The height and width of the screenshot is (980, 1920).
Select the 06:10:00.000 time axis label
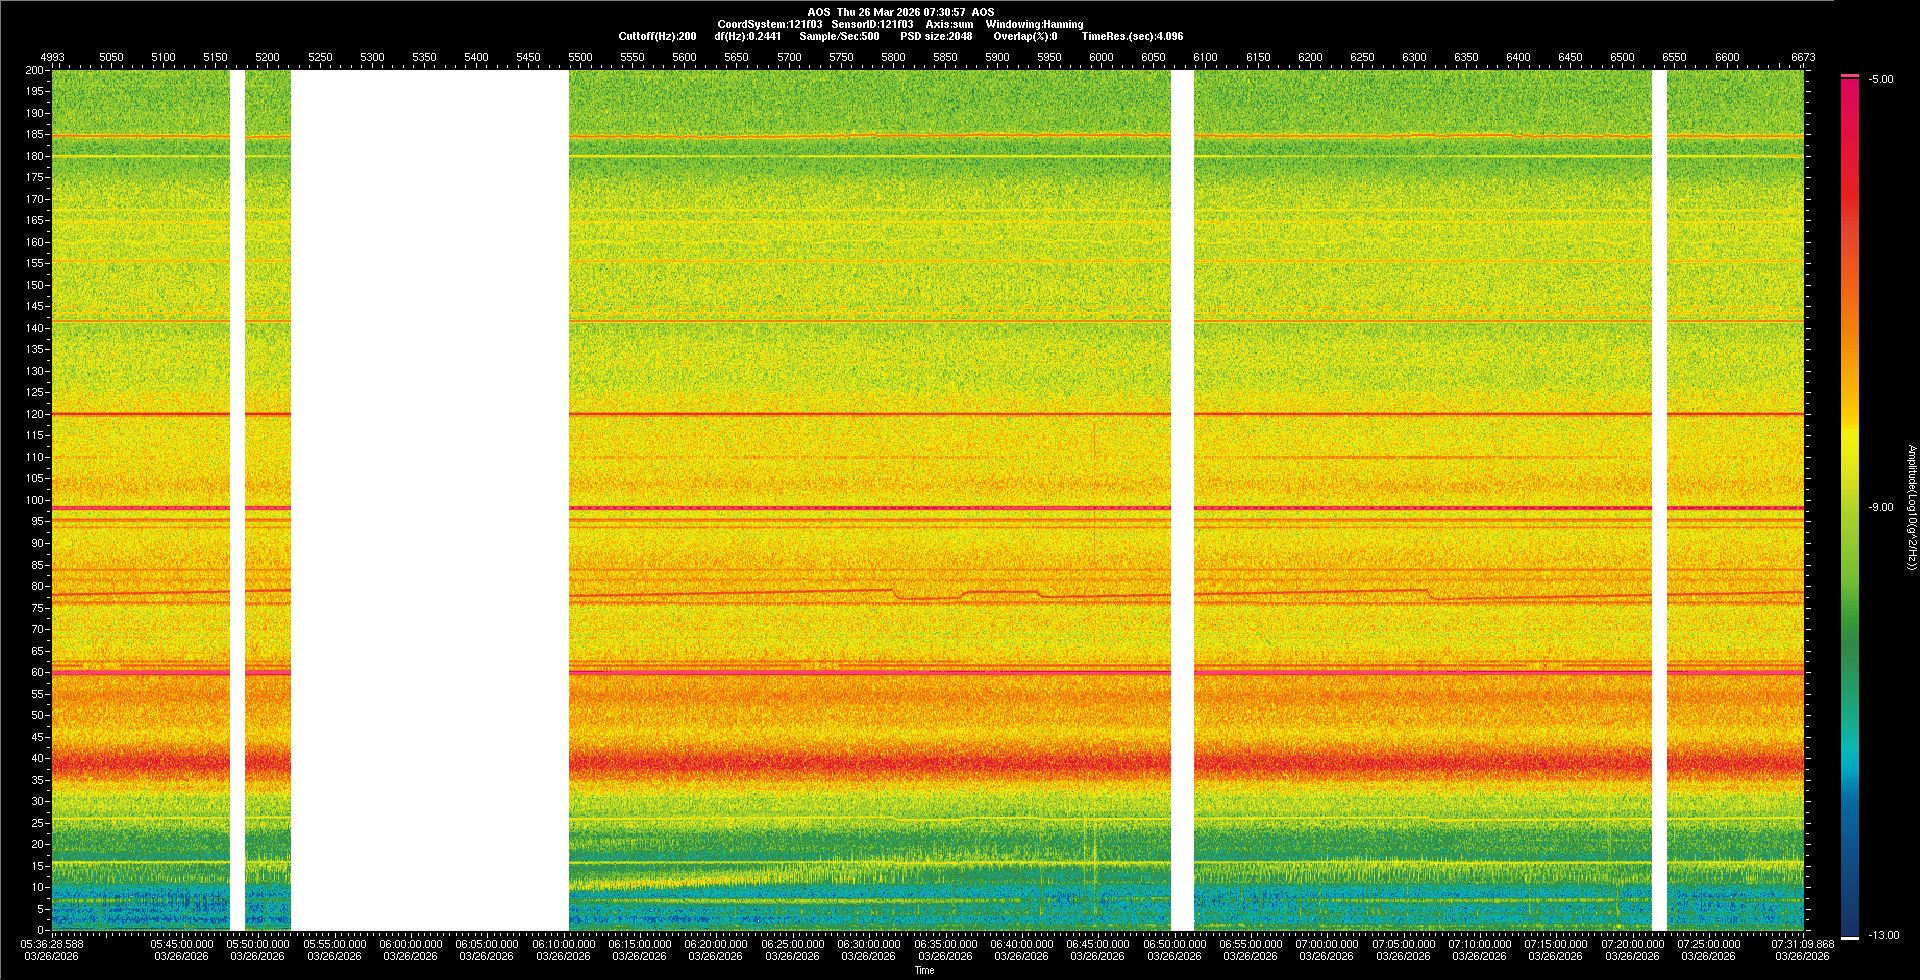(564, 944)
